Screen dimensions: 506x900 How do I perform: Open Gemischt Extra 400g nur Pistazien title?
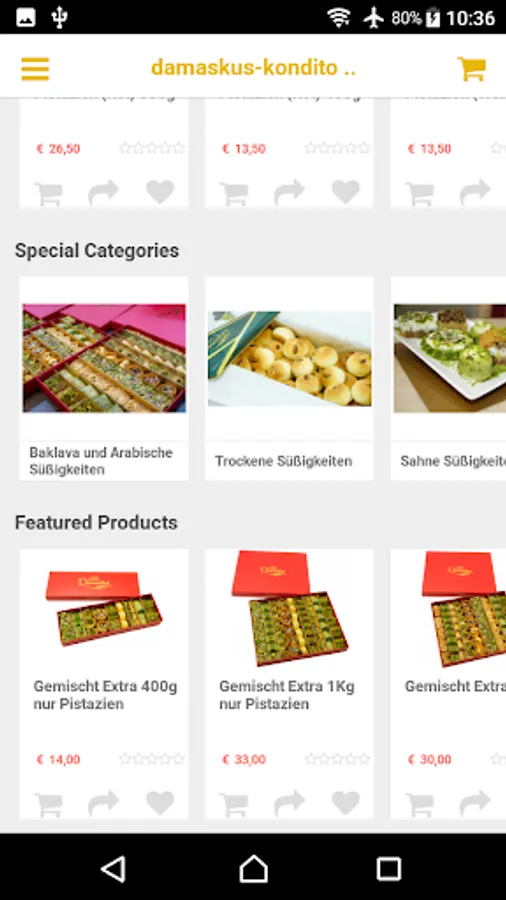pos(105,695)
